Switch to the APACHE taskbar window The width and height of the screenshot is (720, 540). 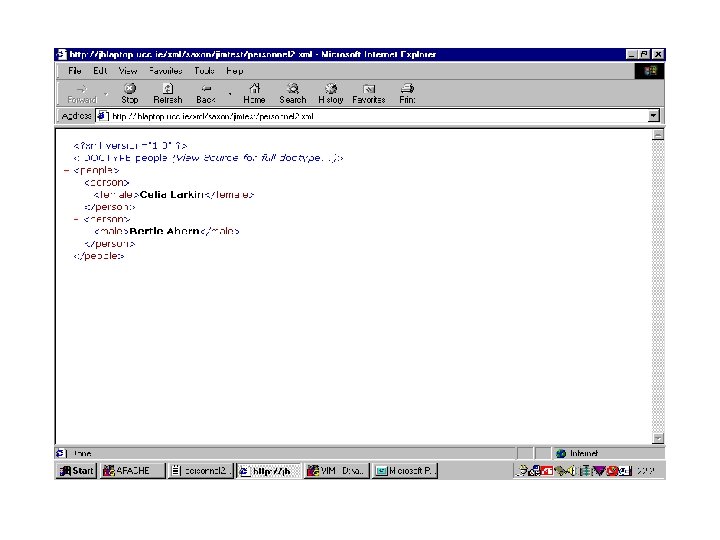click(x=133, y=471)
